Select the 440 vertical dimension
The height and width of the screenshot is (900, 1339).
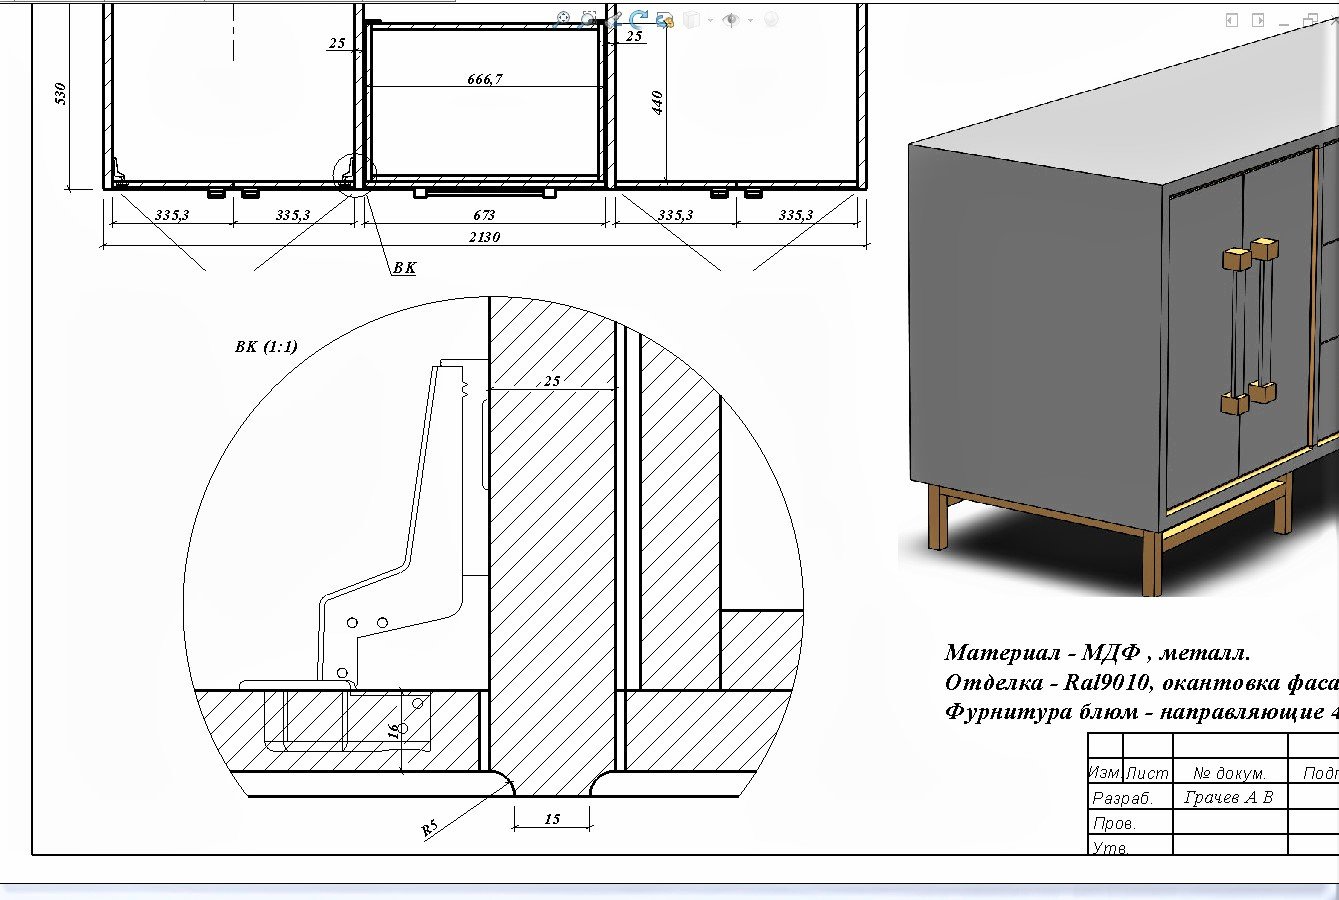pyautogui.click(x=658, y=102)
